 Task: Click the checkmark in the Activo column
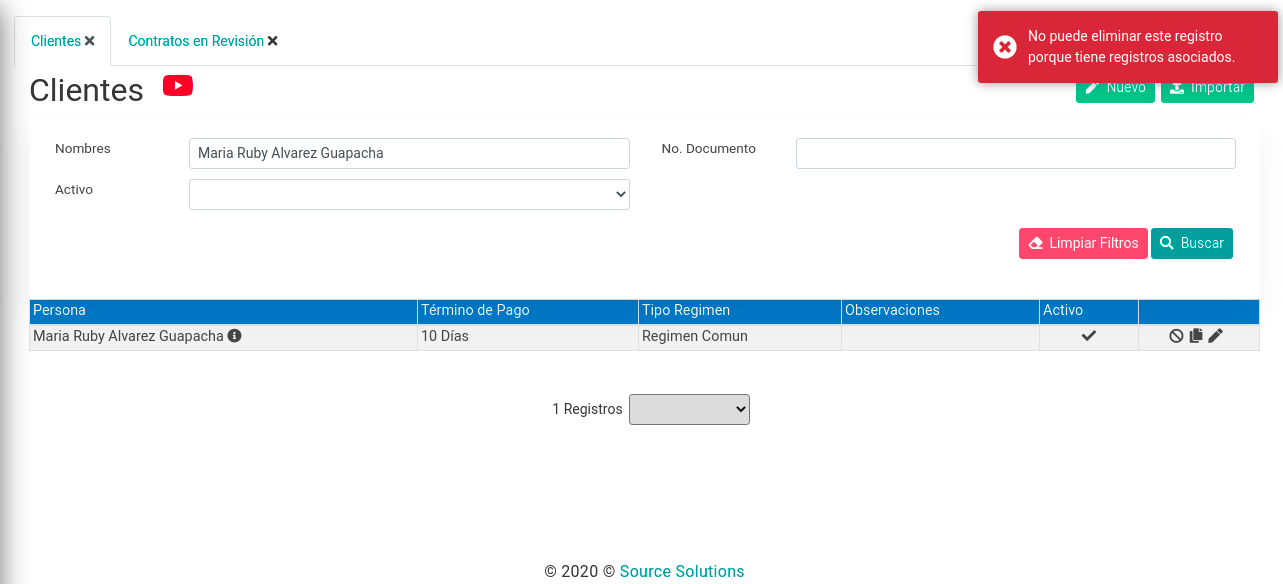pos(1089,336)
